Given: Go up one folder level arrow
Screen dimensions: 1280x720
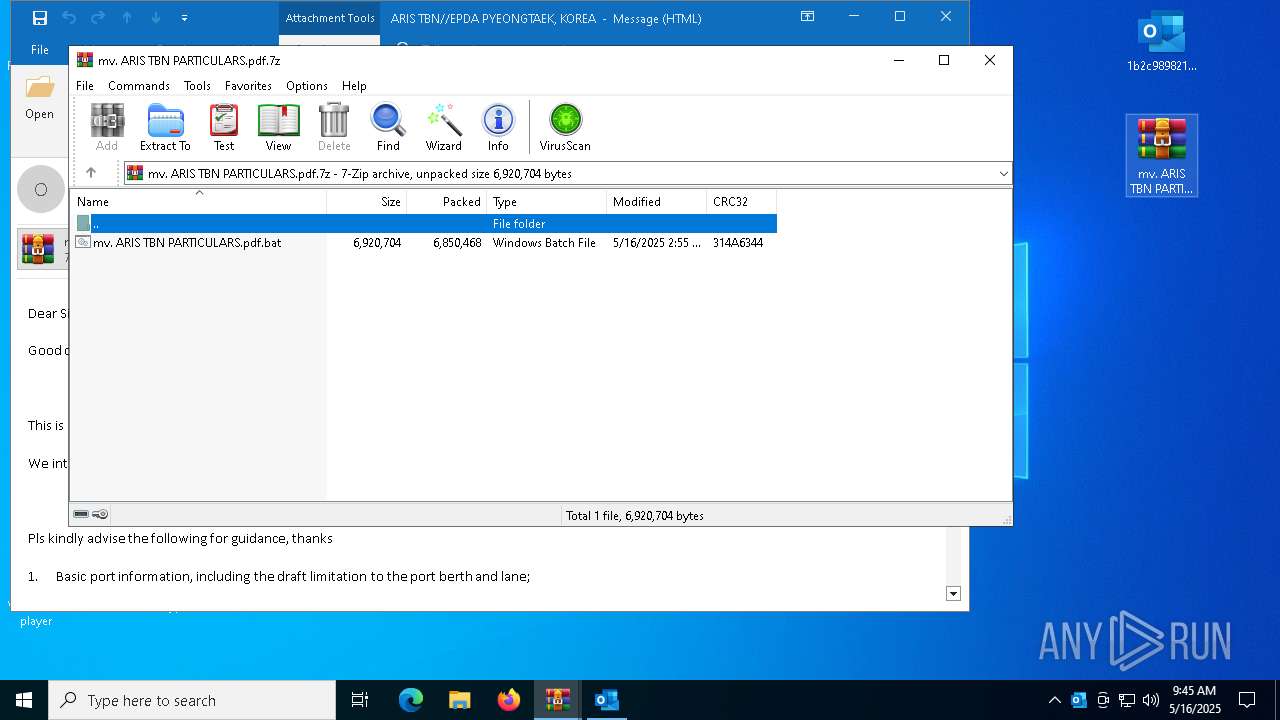Looking at the screenshot, I should tap(91, 173).
